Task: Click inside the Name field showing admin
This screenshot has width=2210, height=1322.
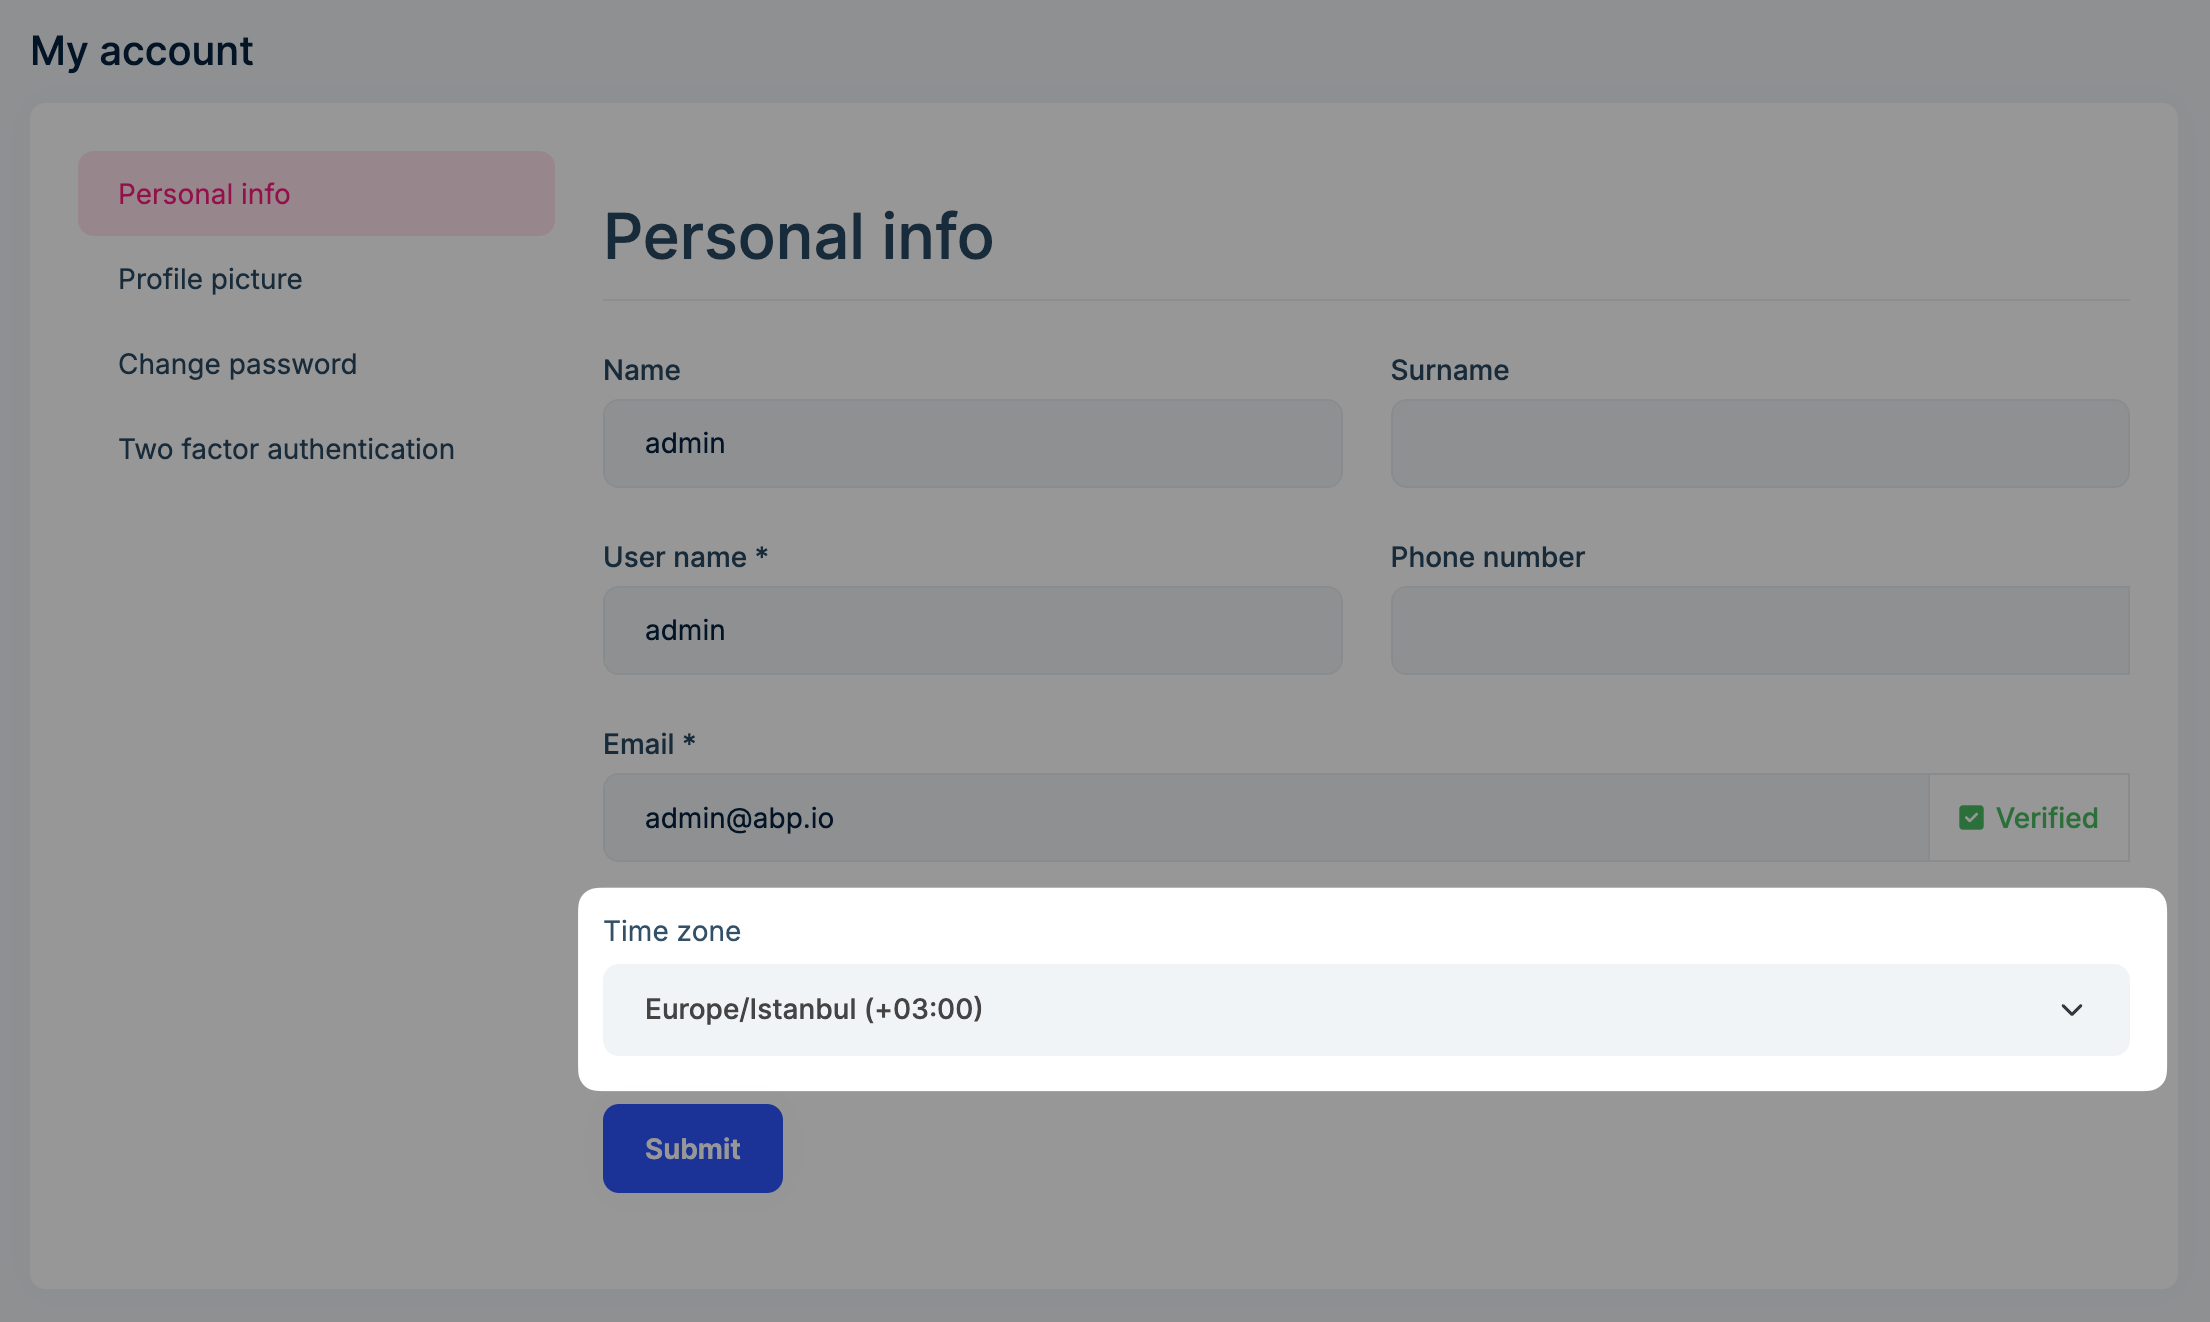Action: (x=971, y=443)
